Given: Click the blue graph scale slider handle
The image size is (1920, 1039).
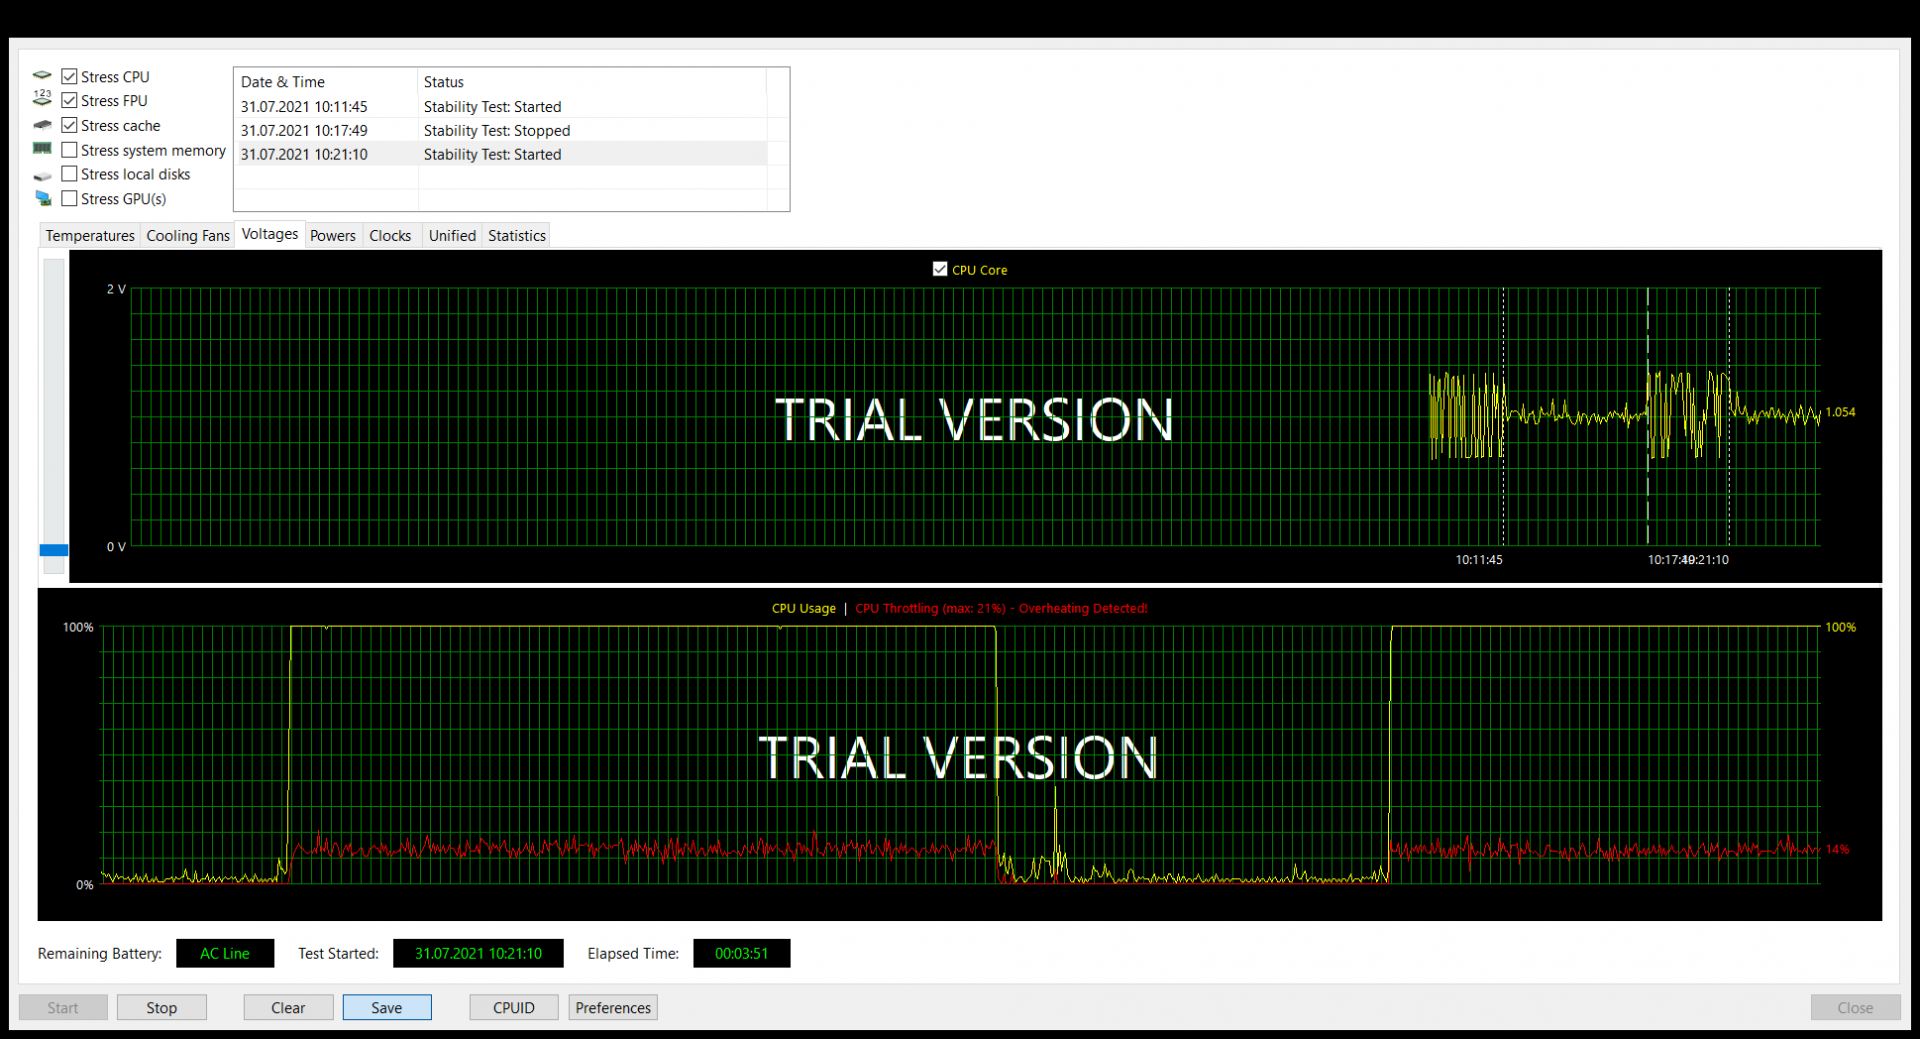Looking at the screenshot, I should [x=54, y=550].
